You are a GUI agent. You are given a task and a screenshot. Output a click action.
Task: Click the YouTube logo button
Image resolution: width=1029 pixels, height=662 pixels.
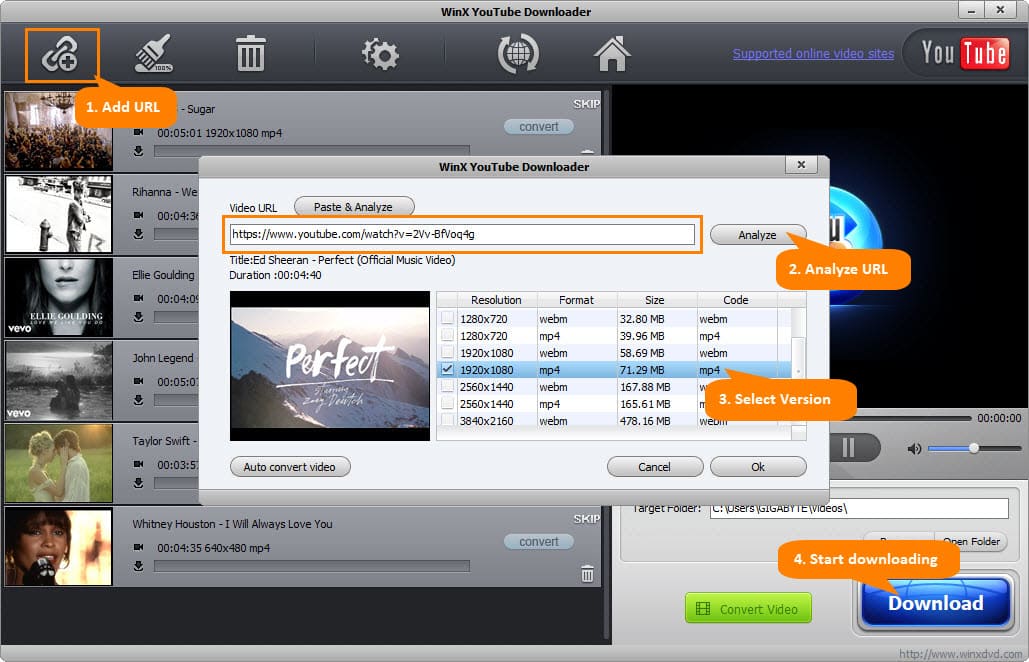pyautogui.click(x=964, y=53)
